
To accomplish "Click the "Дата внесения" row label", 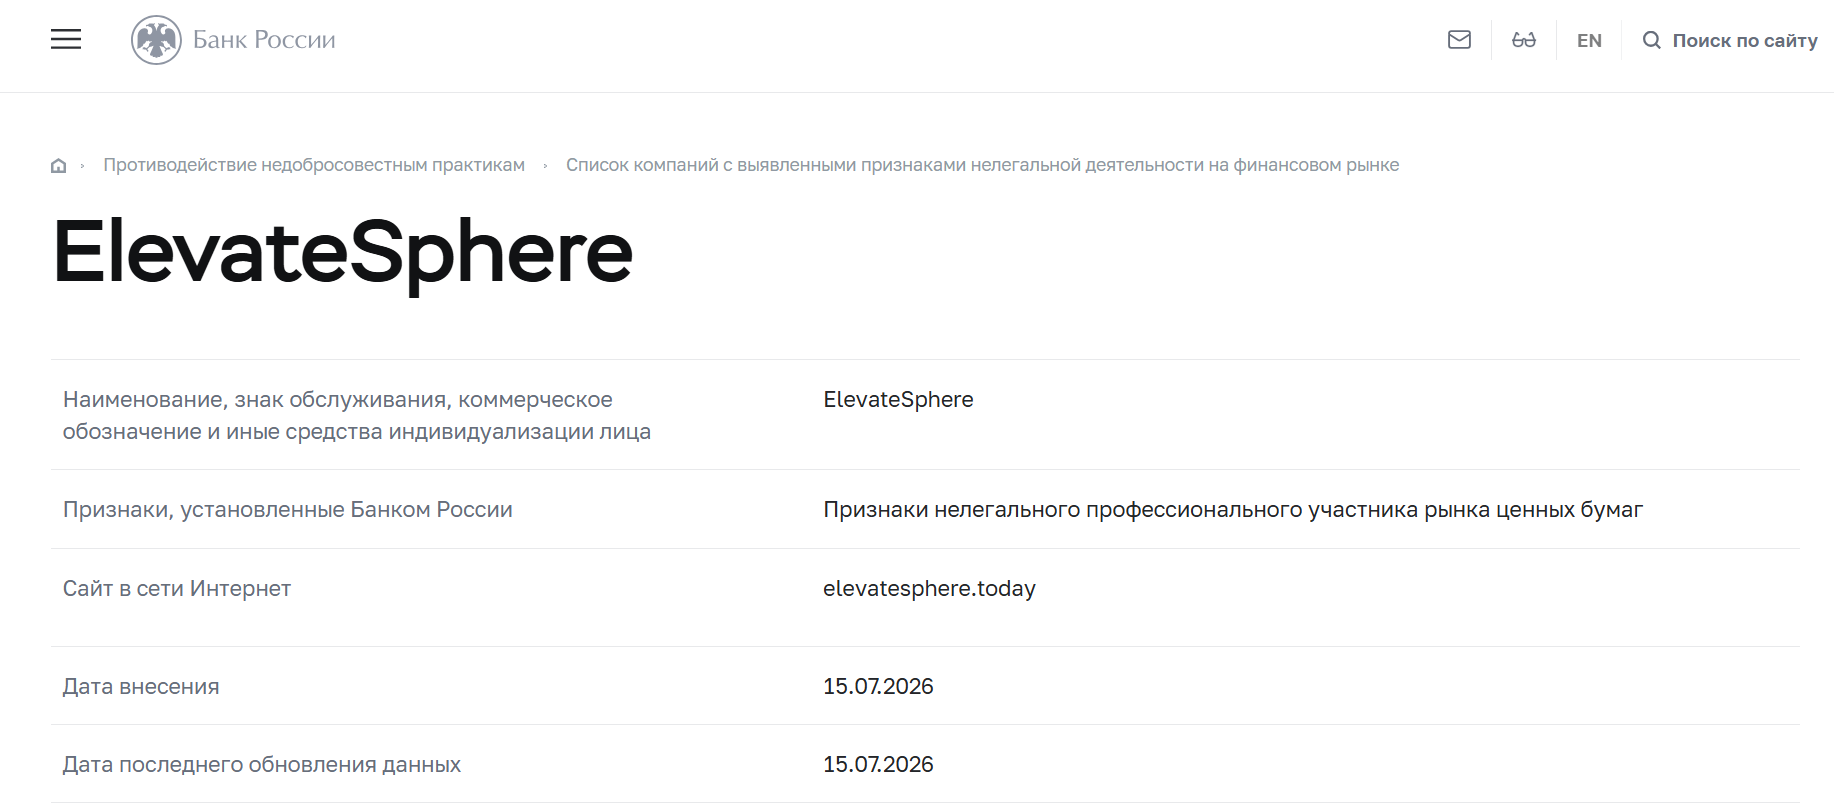I will tap(141, 686).
